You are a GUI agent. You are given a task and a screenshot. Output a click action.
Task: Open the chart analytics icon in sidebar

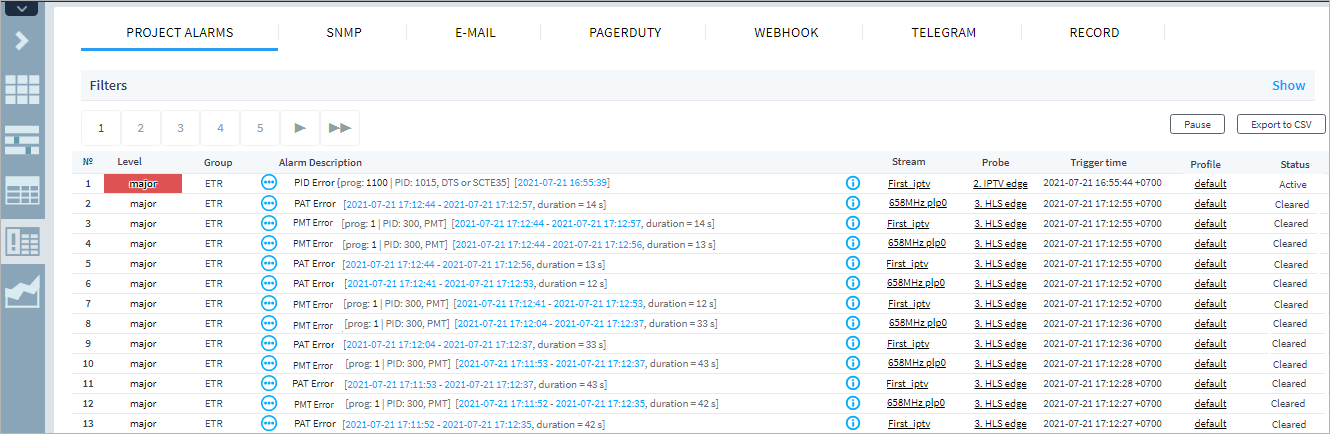[22, 292]
